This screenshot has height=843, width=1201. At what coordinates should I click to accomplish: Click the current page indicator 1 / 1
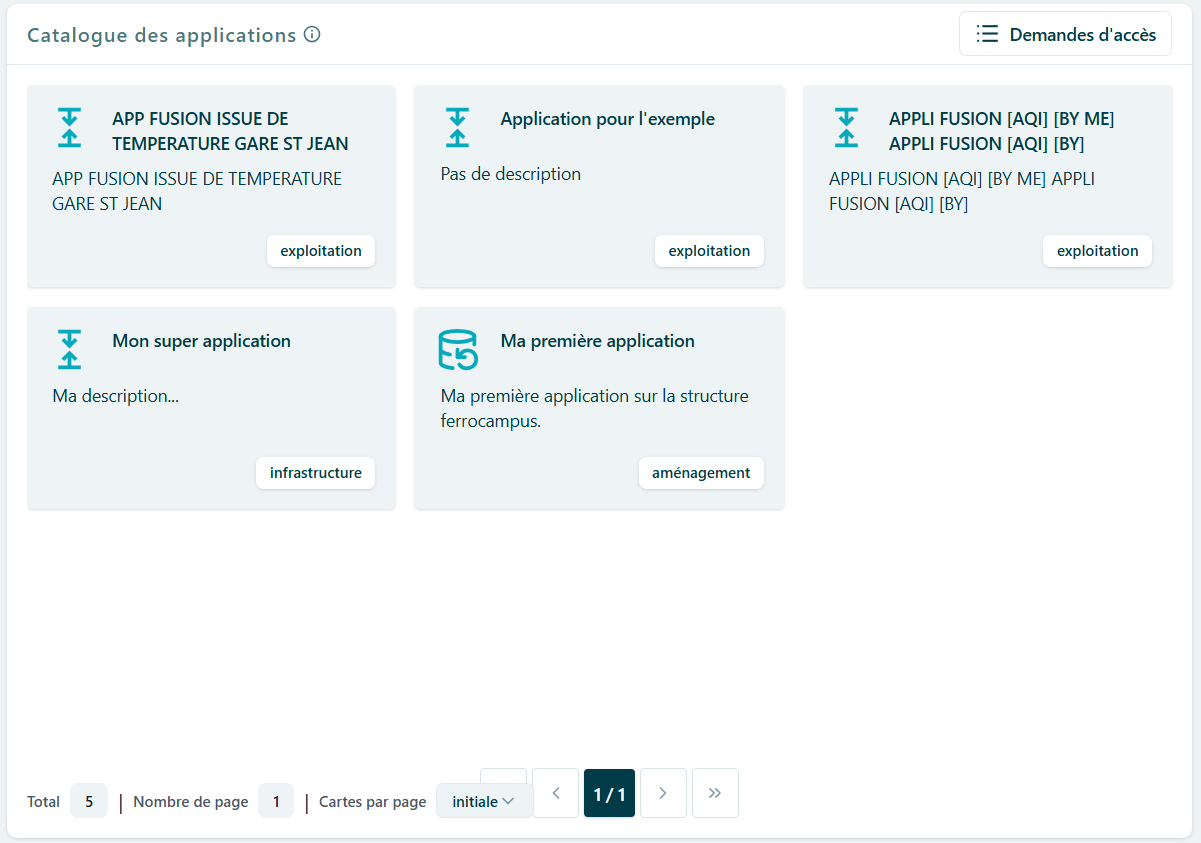click(x=609, y=793)
